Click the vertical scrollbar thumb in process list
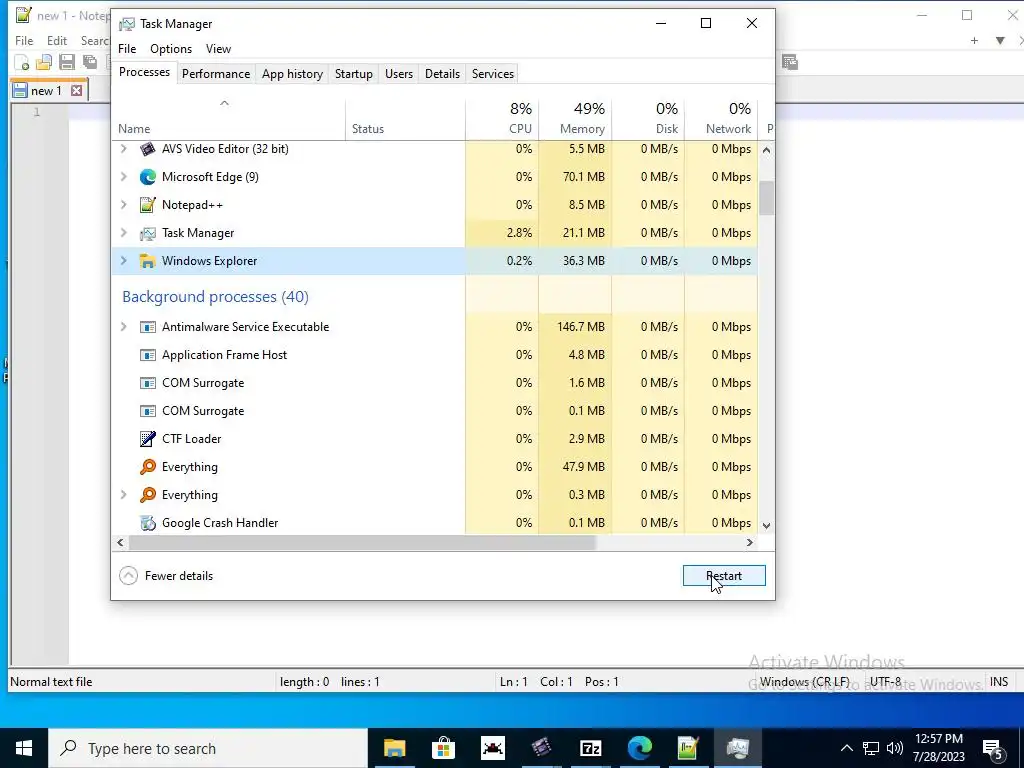1024x768 pixels. (x=766, y=197)
